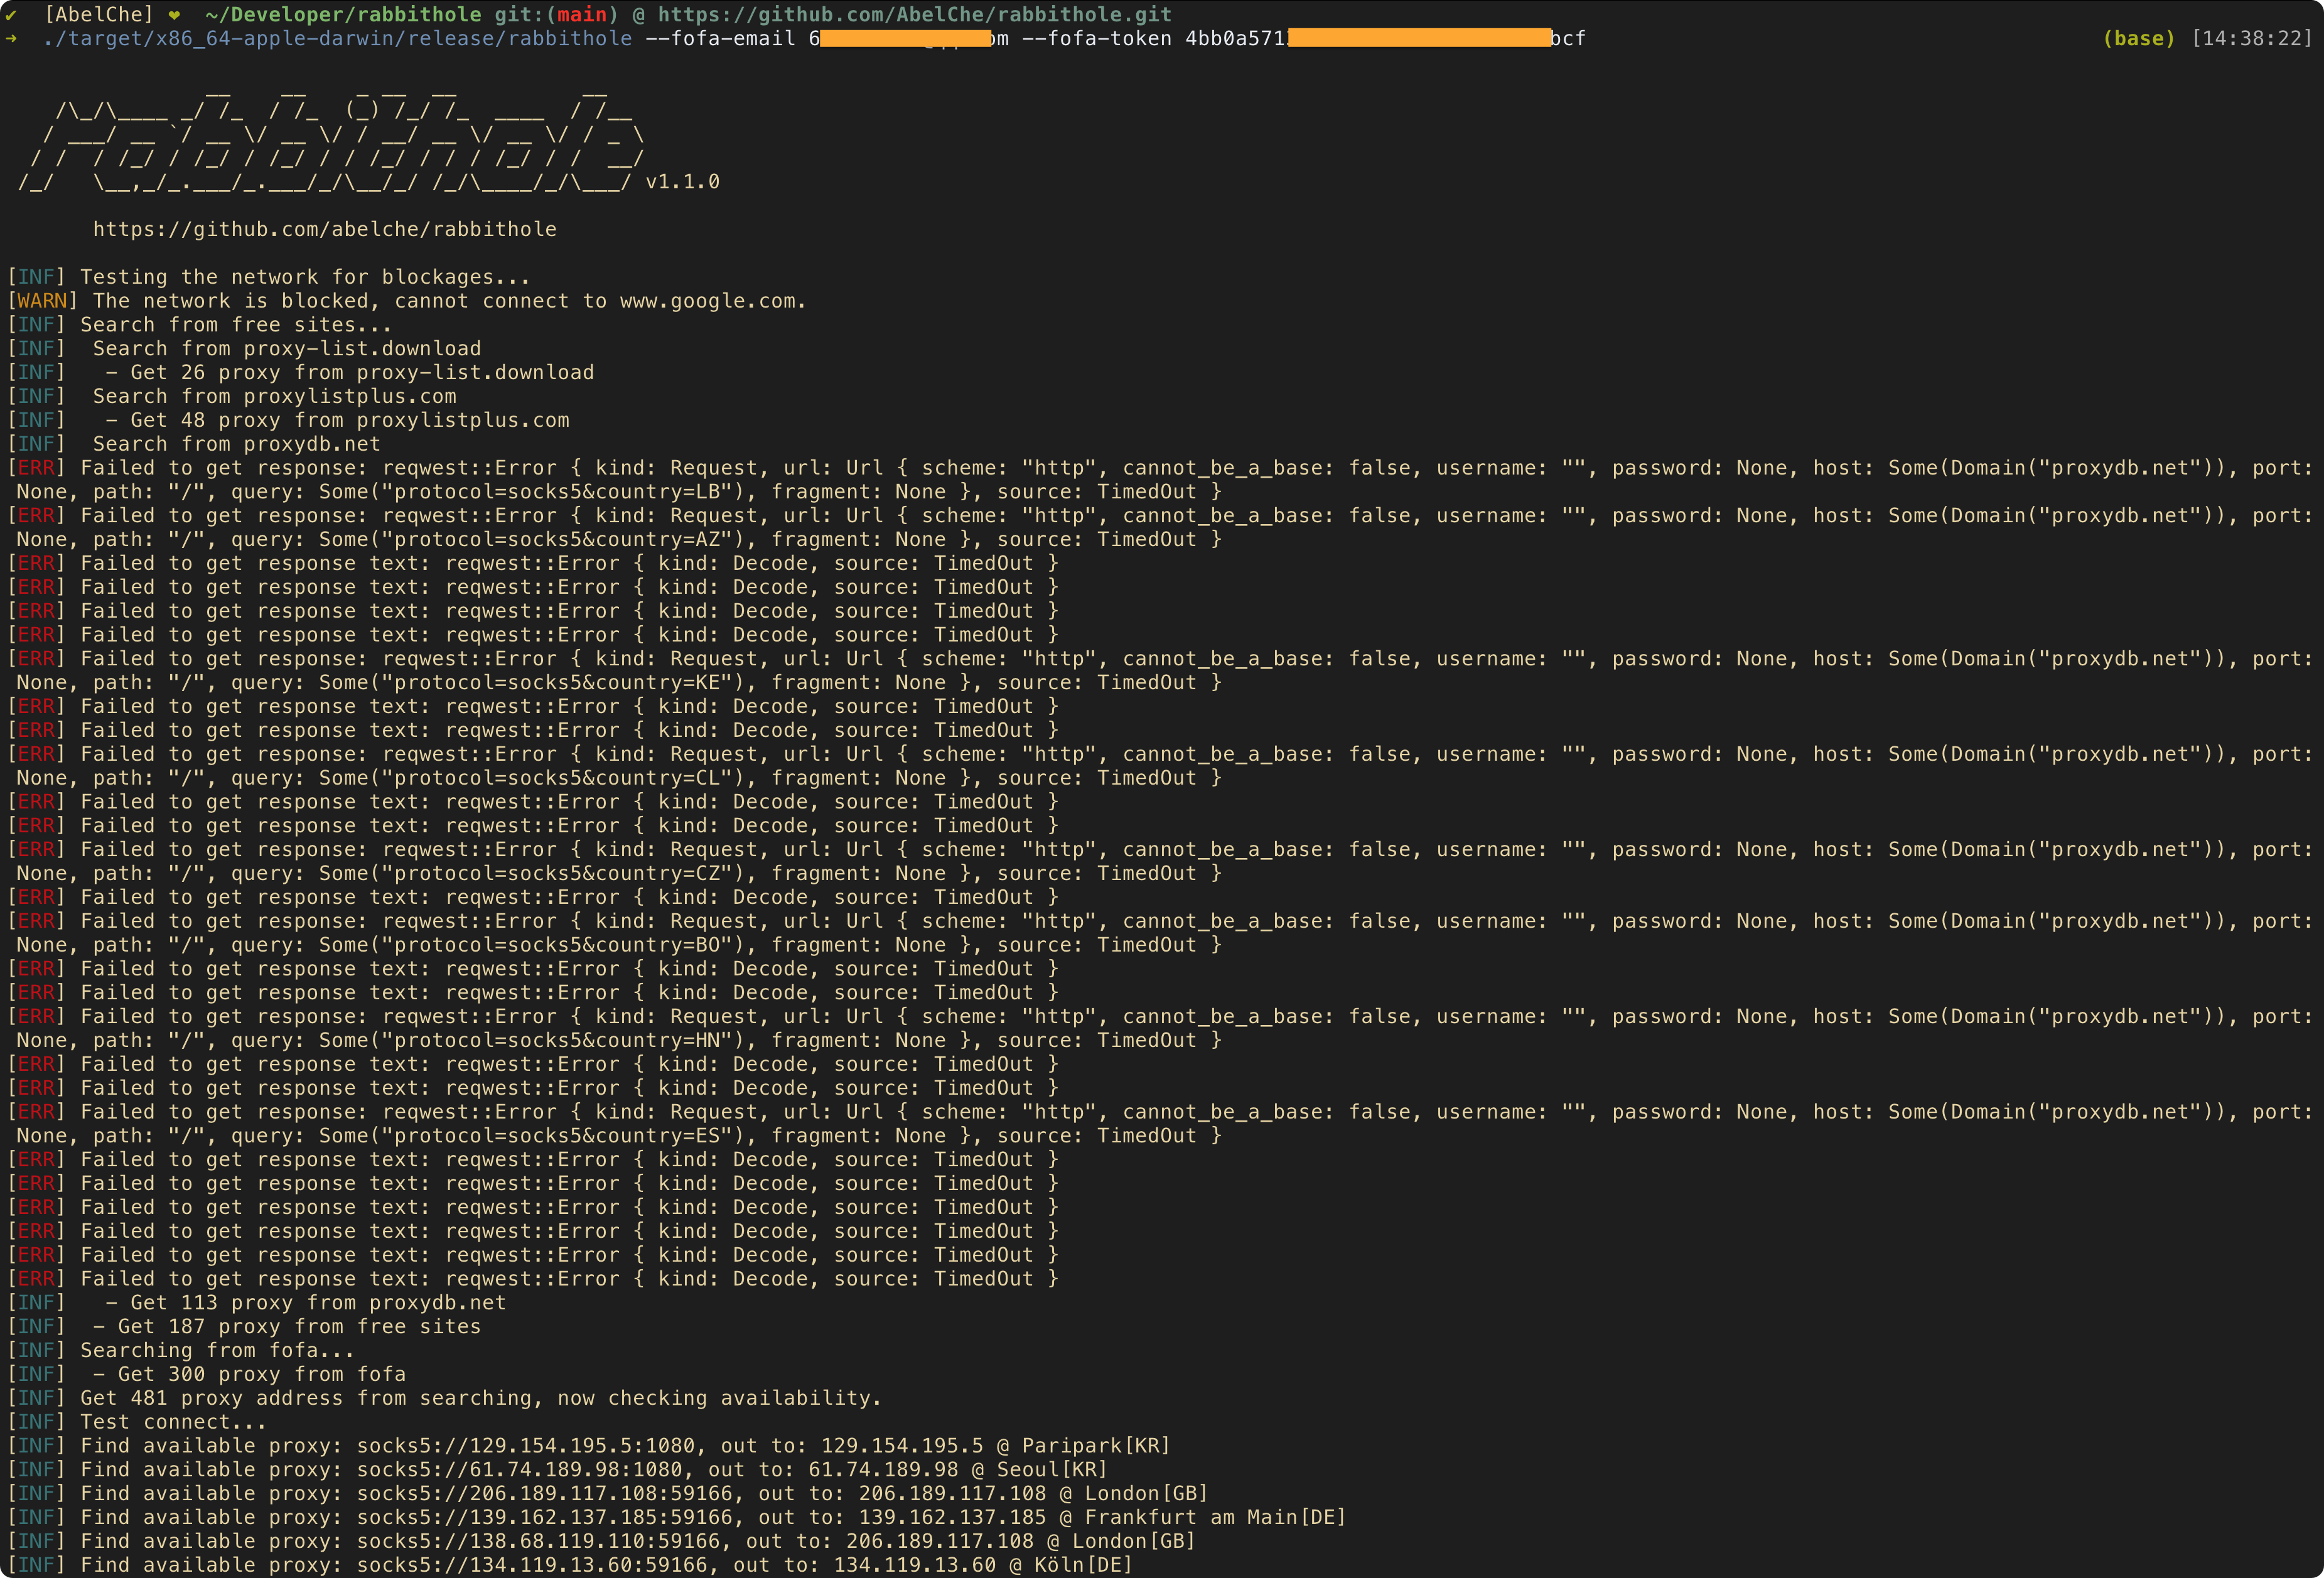Image resolution: width=2324 pixels, height=1578 pixels.
Task: Click the socks5://61.74.189.98:1080 Seoul proxy
Action: pos(519,1470)
